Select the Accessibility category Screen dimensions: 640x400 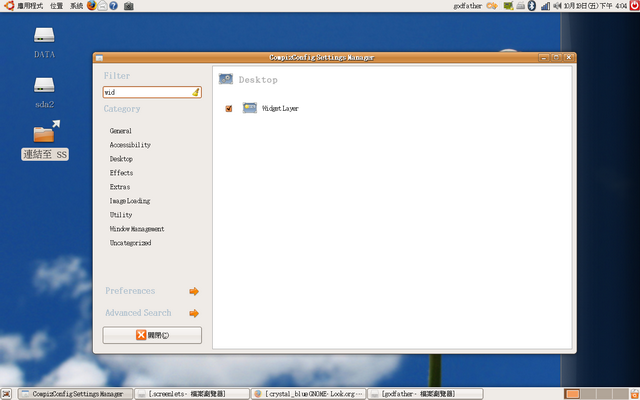[x=130, y=145]
